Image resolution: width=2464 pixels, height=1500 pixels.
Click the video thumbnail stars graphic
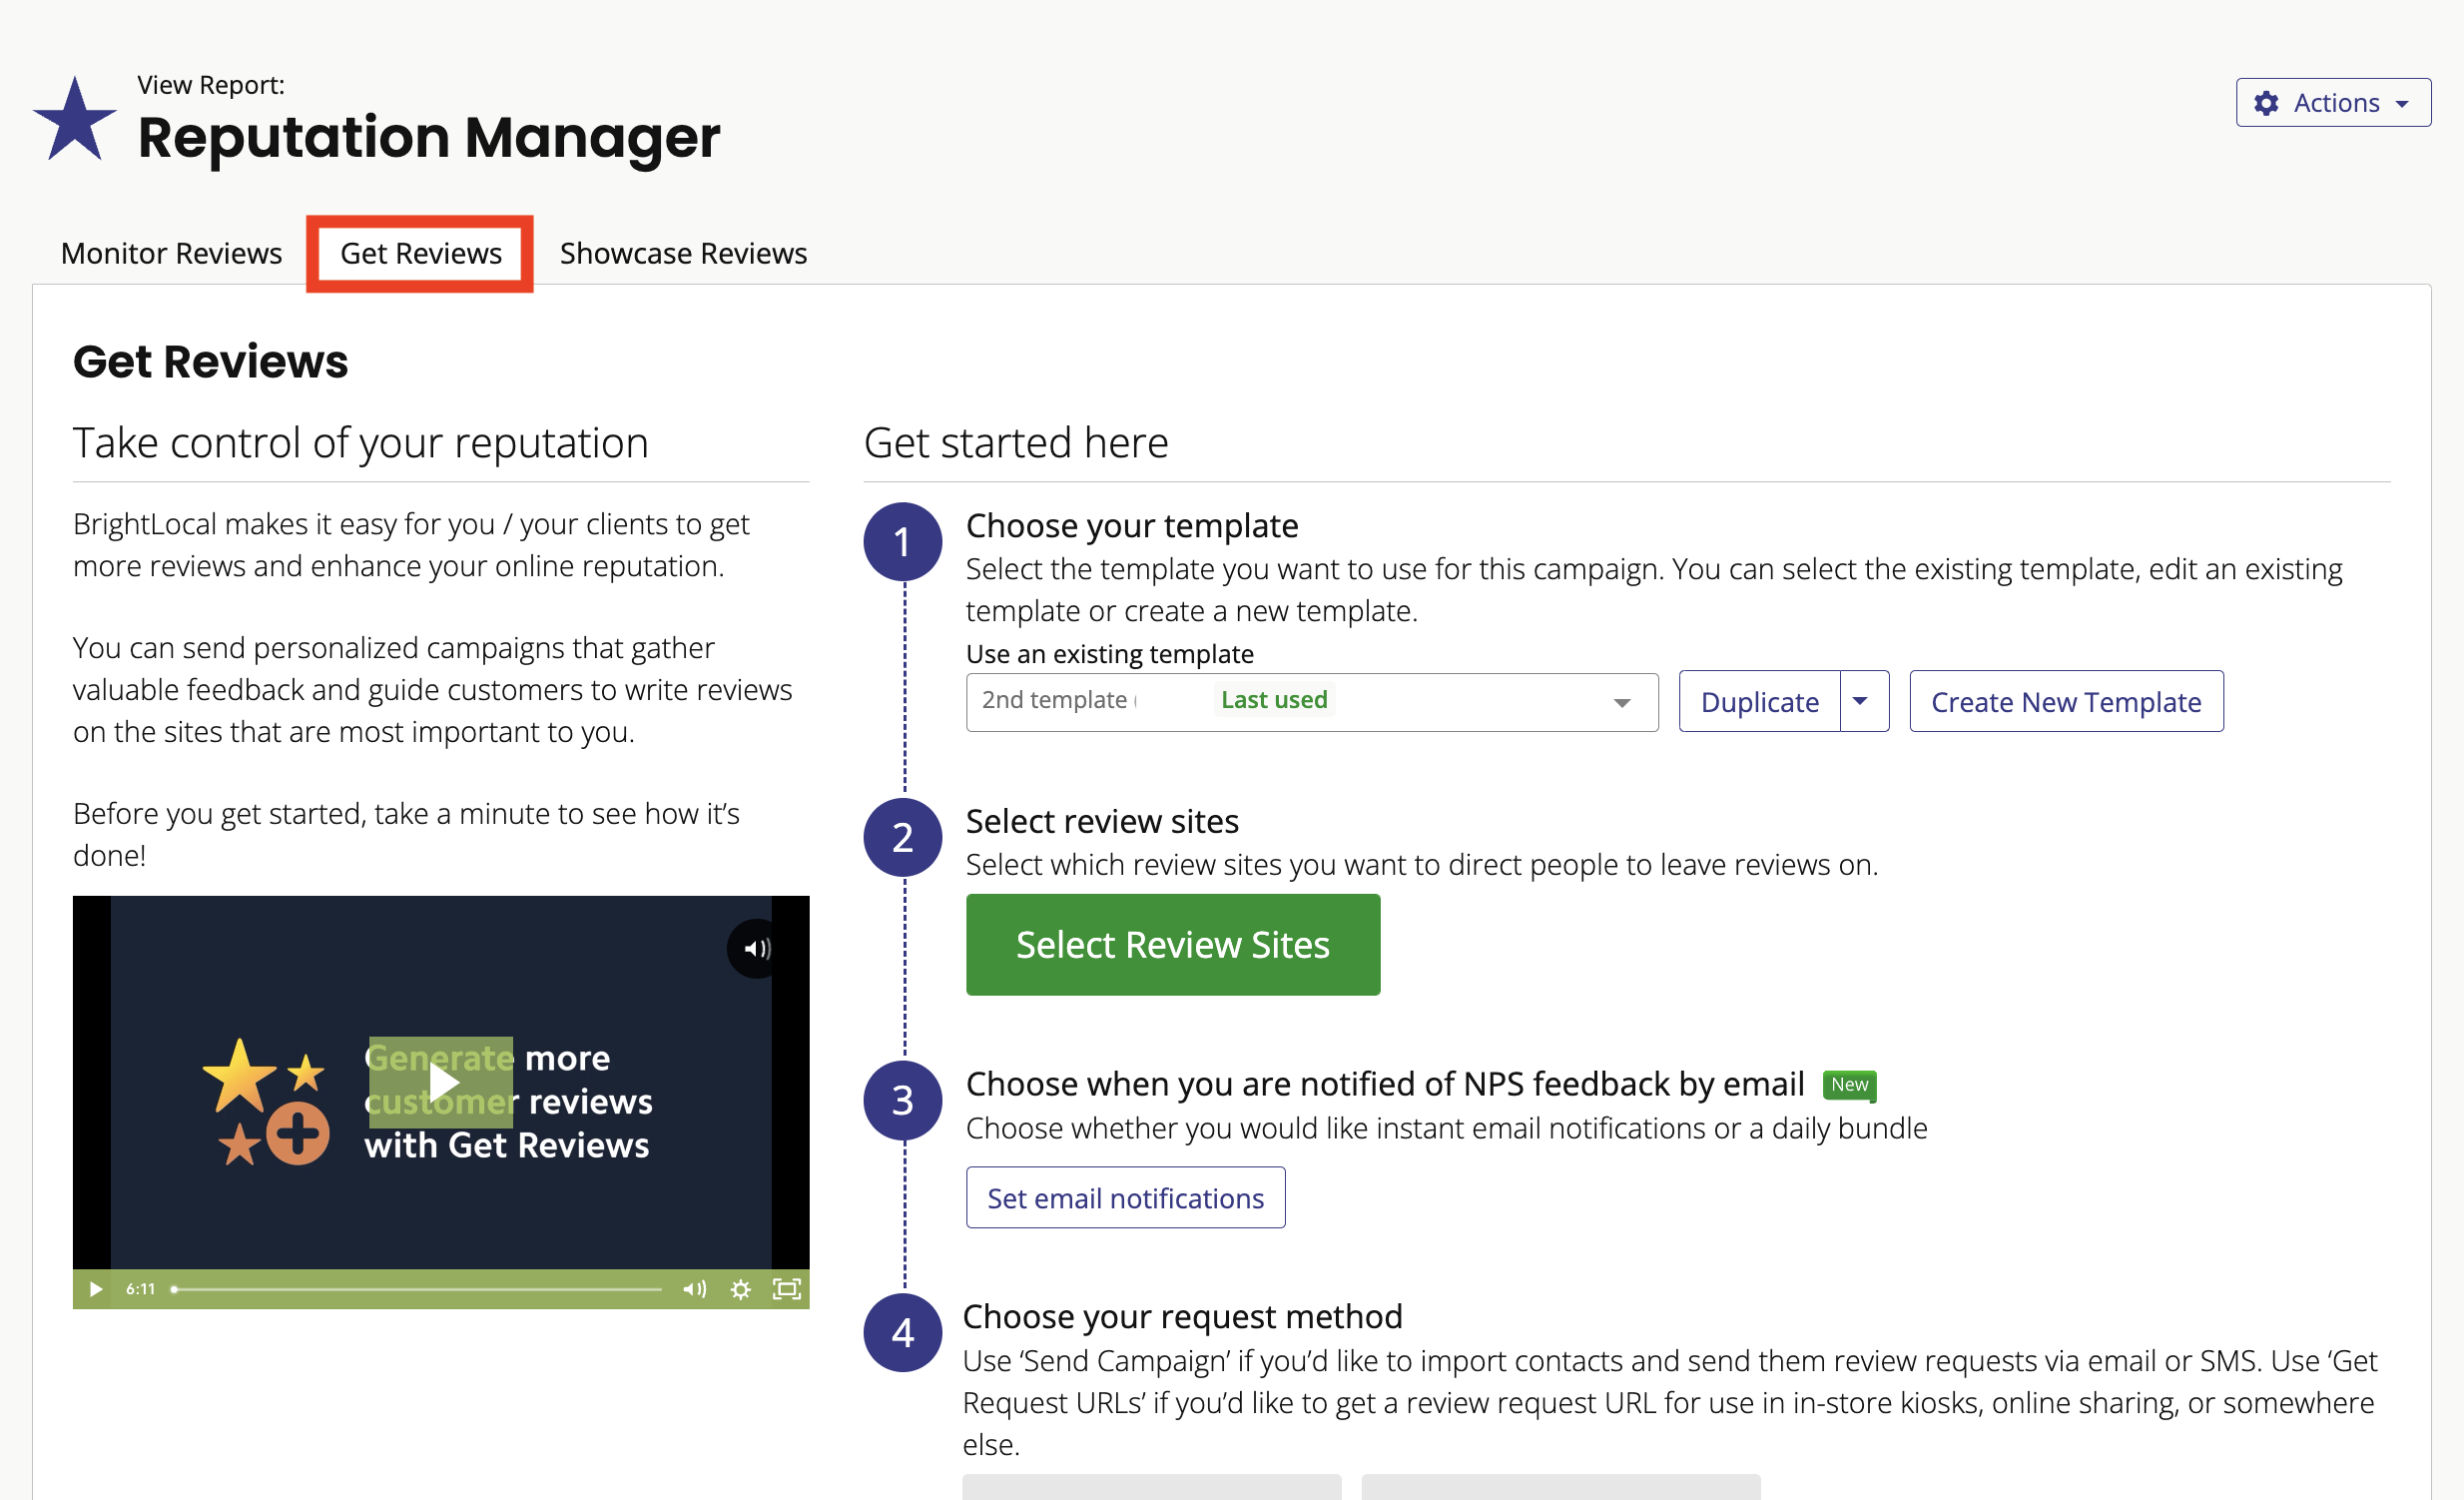pyautogui.click(x=265, y=1101)
